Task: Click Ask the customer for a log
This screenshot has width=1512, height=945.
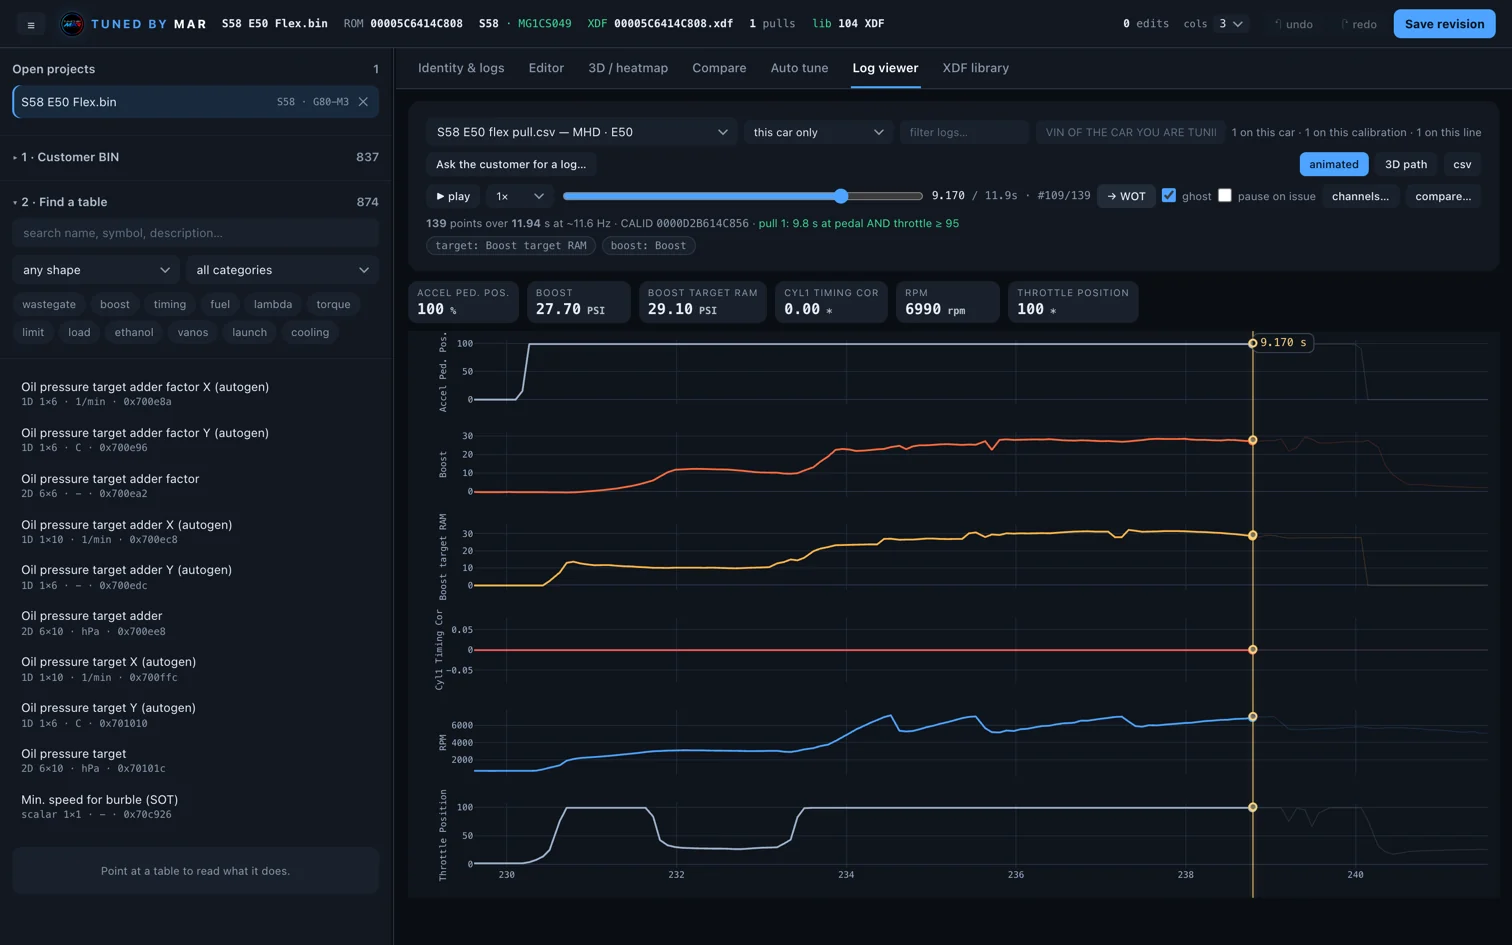Action: (x=511, y=164)
